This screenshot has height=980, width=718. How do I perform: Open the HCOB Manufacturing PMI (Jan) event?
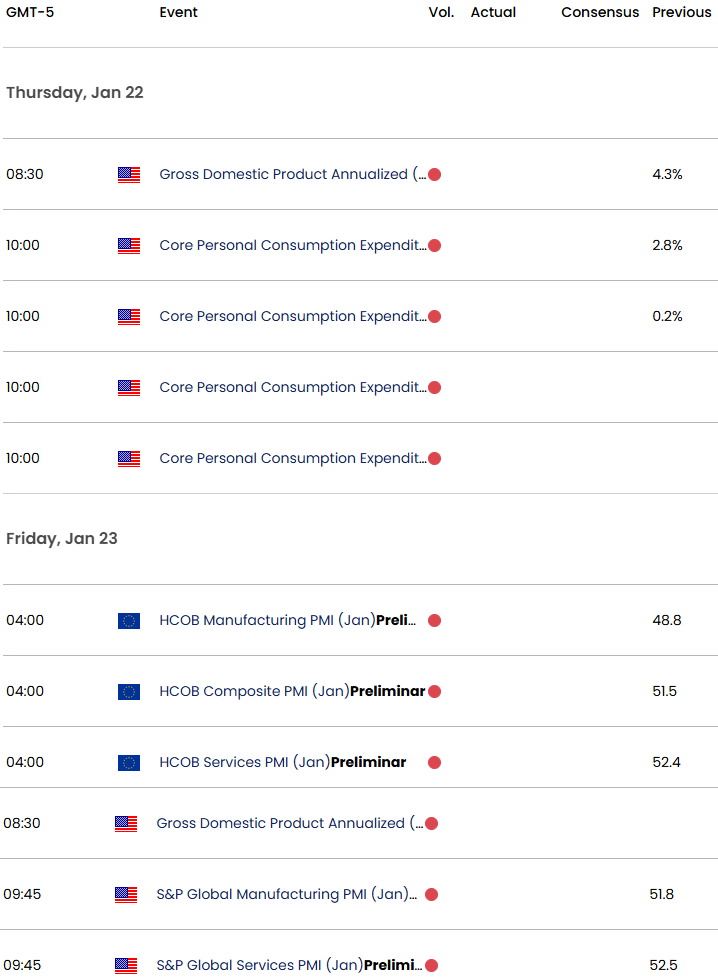pyautogui.click(x=287, y=620)
